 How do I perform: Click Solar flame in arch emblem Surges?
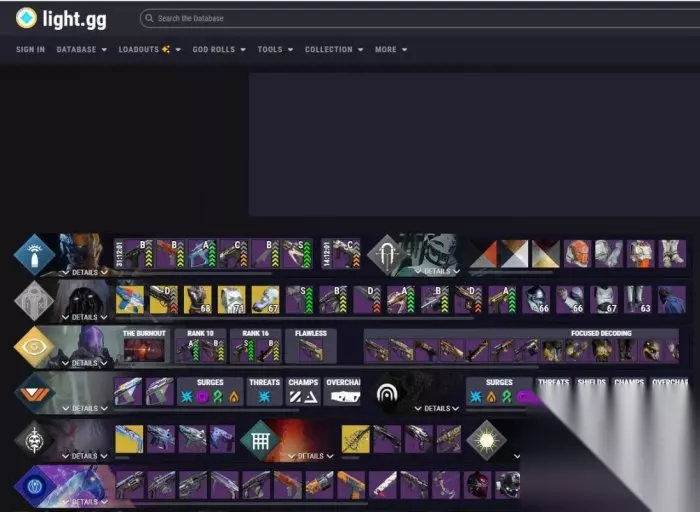coord(492,397)
